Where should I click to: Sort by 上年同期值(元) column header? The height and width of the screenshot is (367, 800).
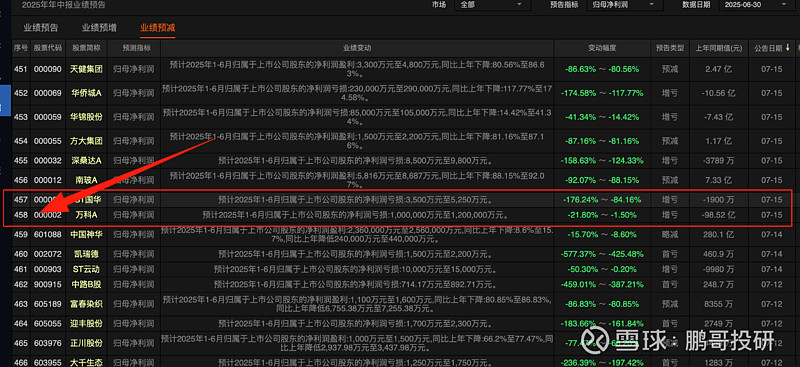click(718, 48)
